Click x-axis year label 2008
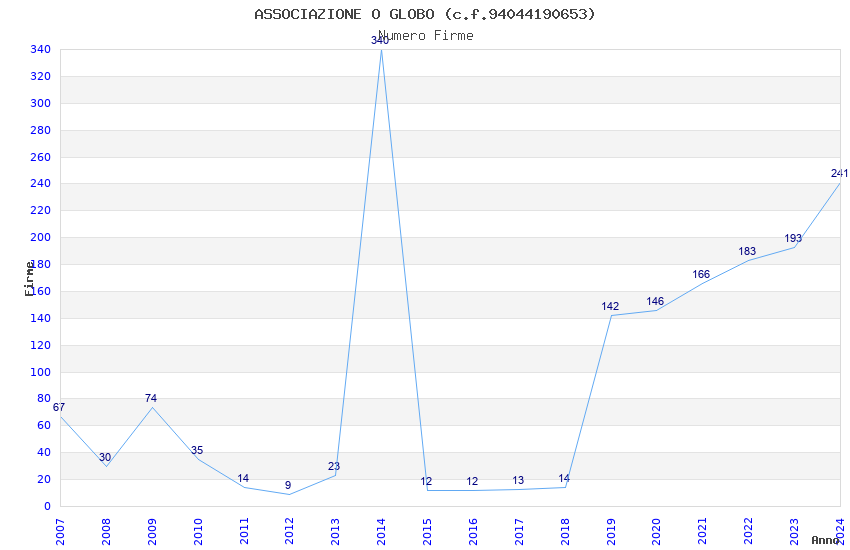850x550 pixels. pos(106,532)
